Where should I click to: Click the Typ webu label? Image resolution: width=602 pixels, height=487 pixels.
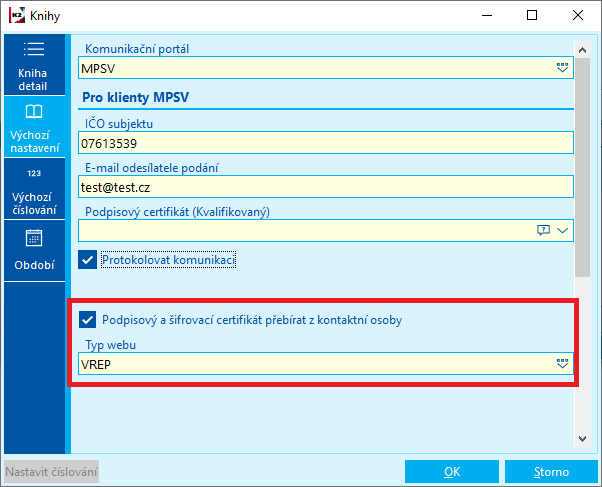(x=111, y=345)
